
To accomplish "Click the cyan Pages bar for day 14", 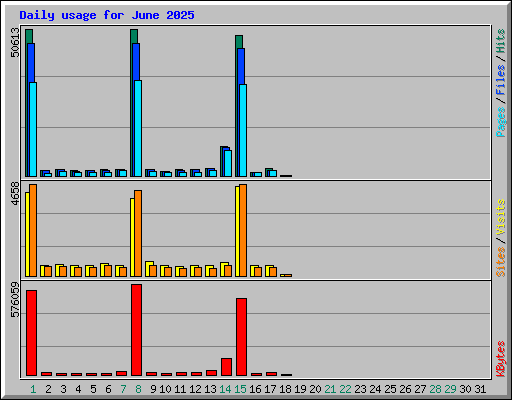I will coord(228,163).
